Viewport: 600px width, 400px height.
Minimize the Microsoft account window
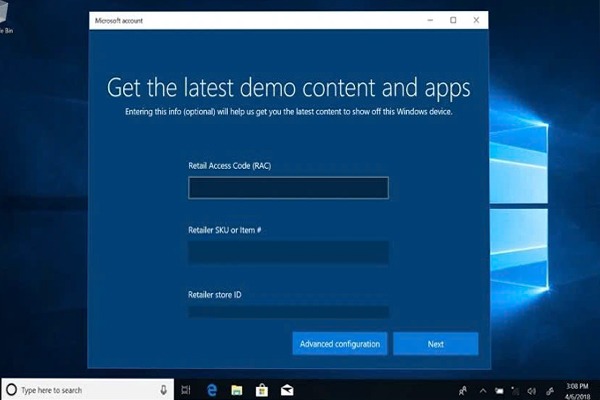(430, 20)
